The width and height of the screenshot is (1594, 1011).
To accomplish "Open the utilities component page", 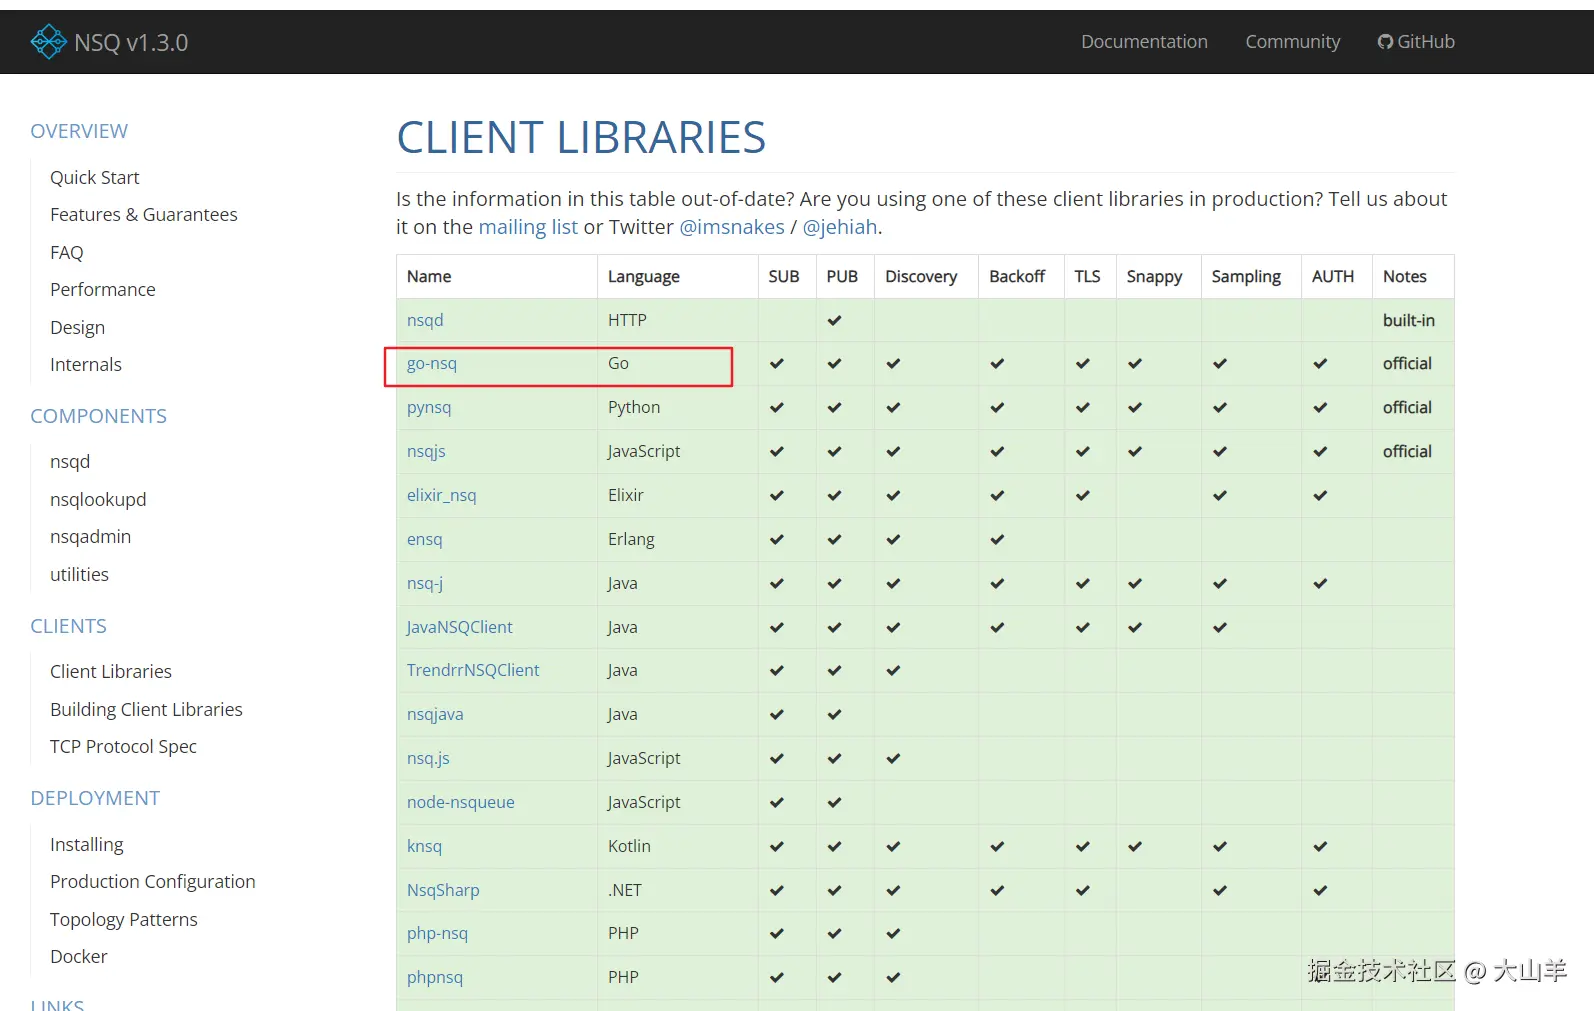I will 80,574.
